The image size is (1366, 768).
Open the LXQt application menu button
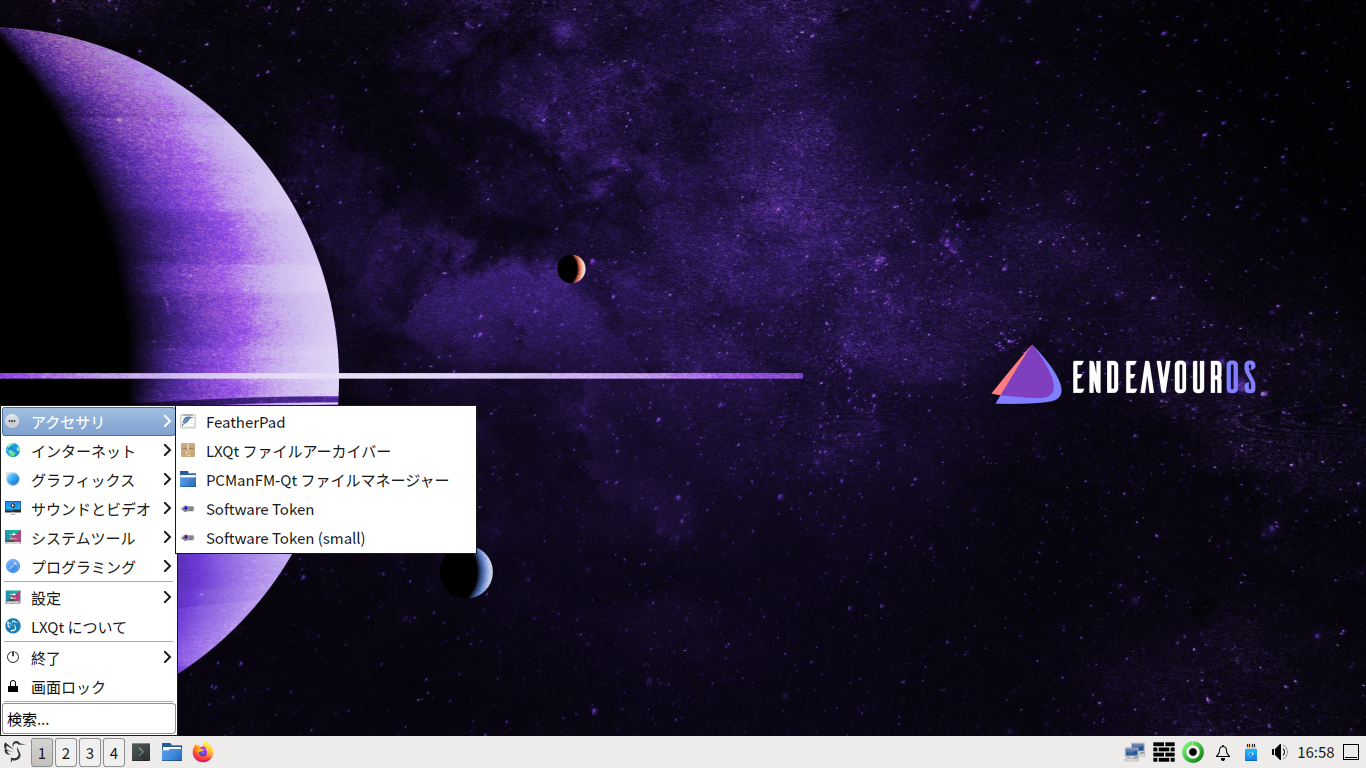click(x=14, y=752)
